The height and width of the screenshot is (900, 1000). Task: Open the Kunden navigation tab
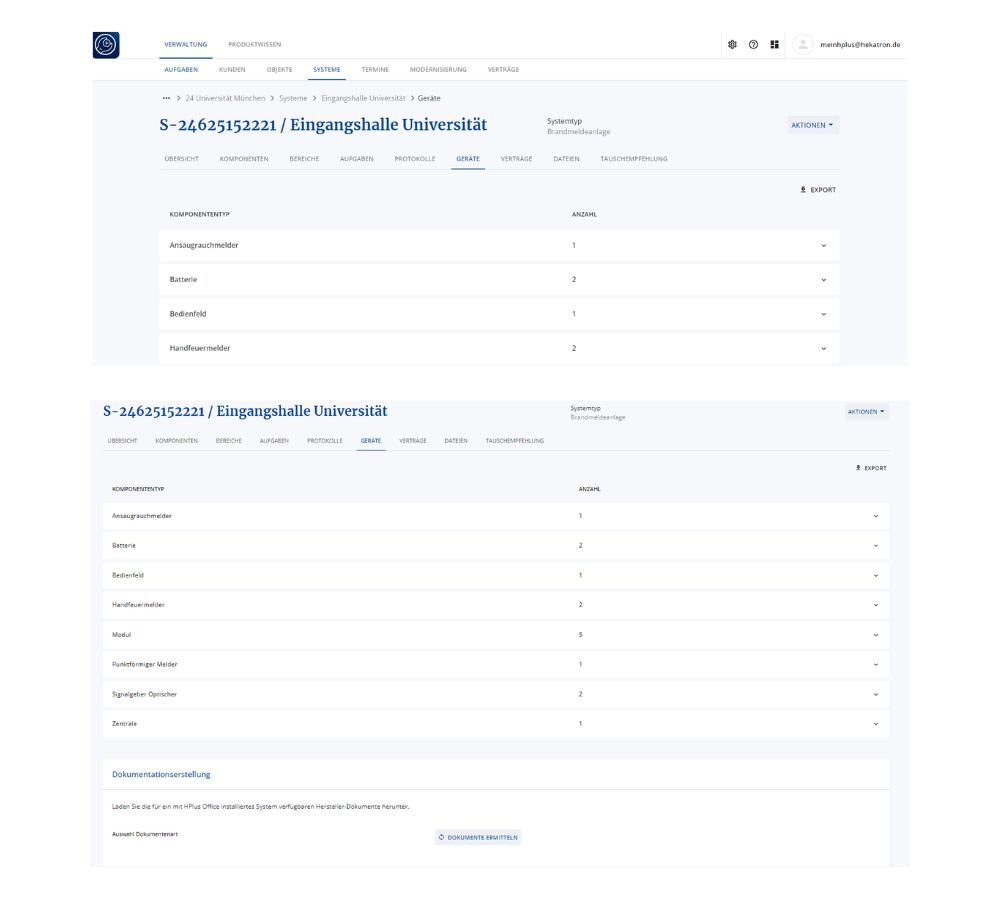point(232,70)
